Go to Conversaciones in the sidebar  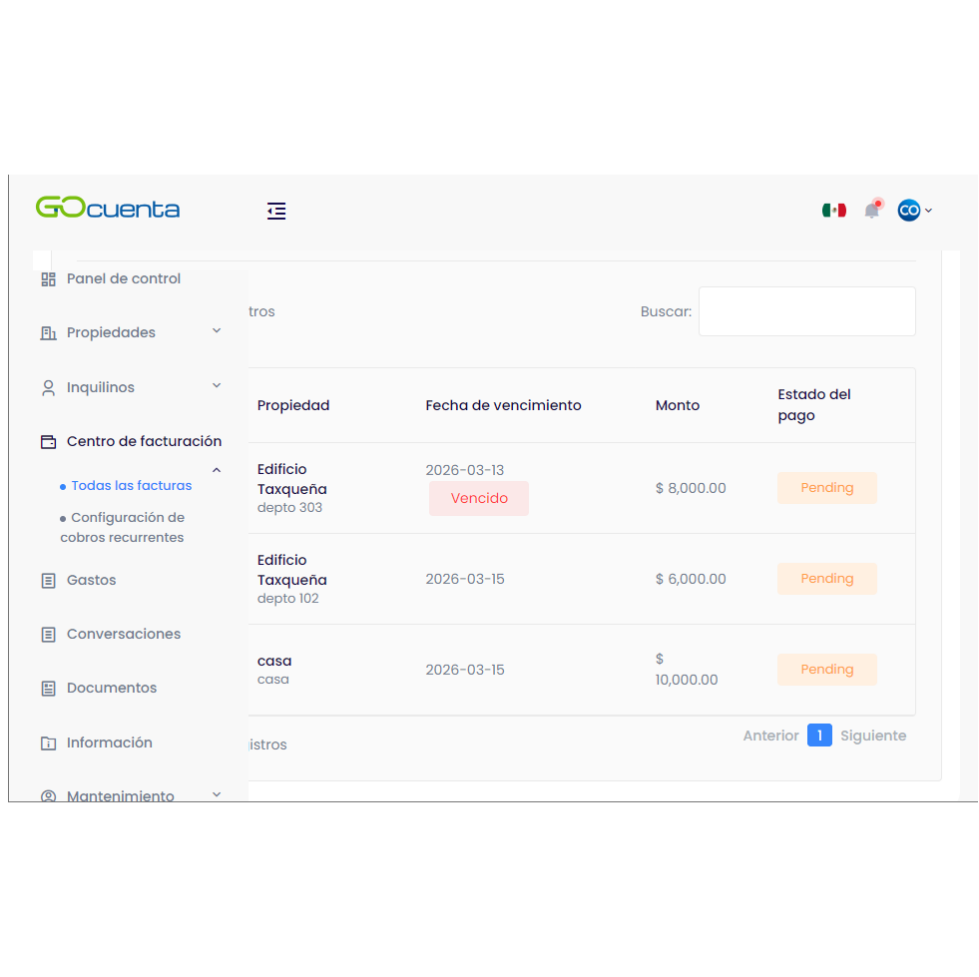click(123, 634)
